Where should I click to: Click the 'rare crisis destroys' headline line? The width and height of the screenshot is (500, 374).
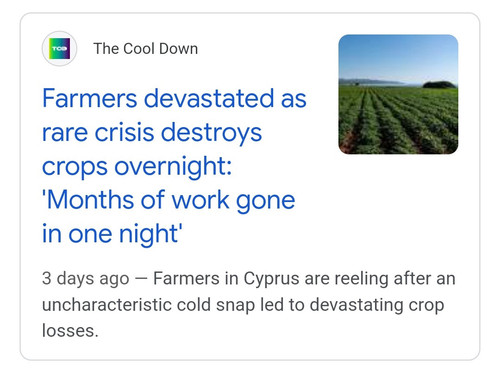click(152, 133)
